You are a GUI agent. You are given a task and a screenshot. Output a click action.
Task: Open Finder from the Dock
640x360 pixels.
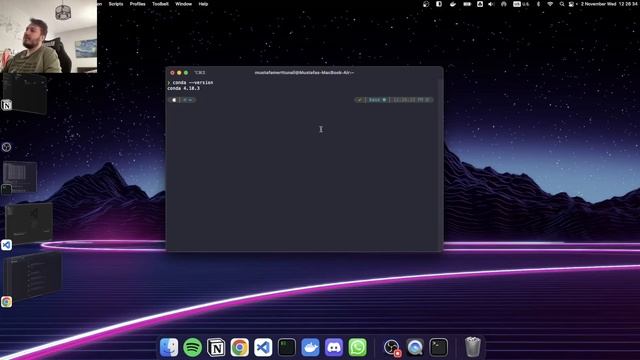point(169,347)
